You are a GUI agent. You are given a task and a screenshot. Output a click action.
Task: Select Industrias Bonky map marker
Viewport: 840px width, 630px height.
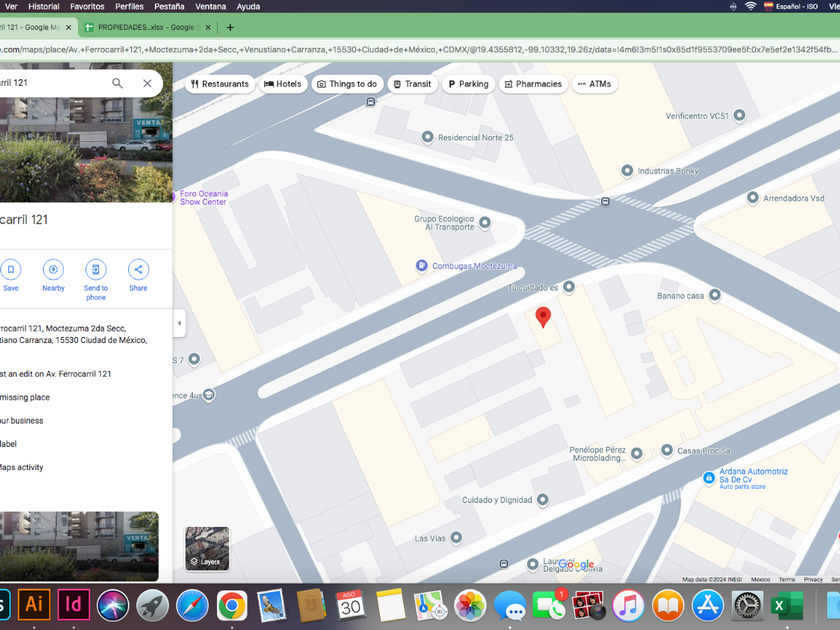[x=627, y=171]
